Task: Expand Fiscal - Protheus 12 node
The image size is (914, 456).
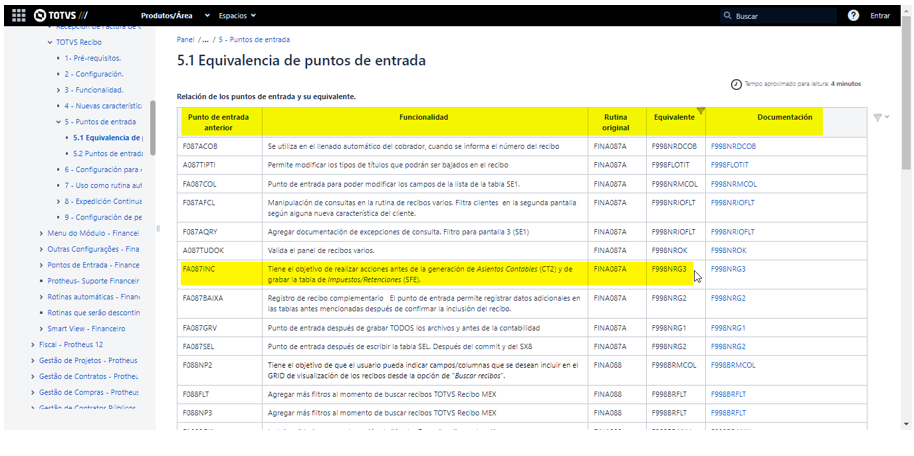Action: point(33,345)
